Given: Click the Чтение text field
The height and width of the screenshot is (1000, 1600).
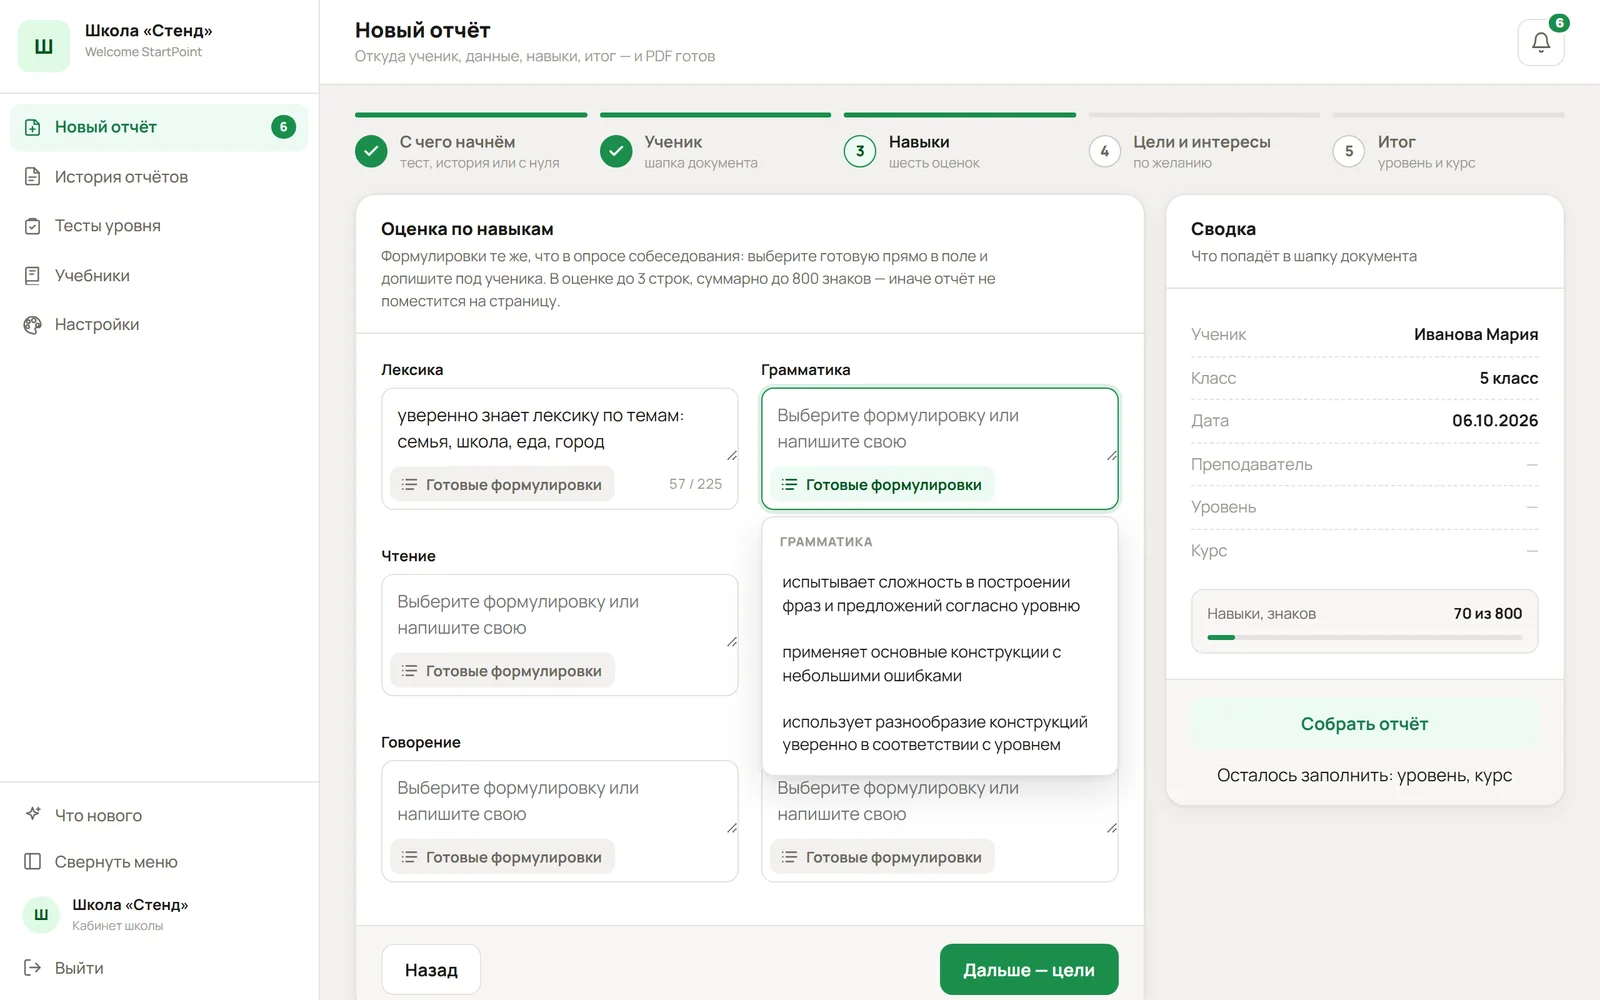Looking at the screenshot, I should [x=559, y=614].
